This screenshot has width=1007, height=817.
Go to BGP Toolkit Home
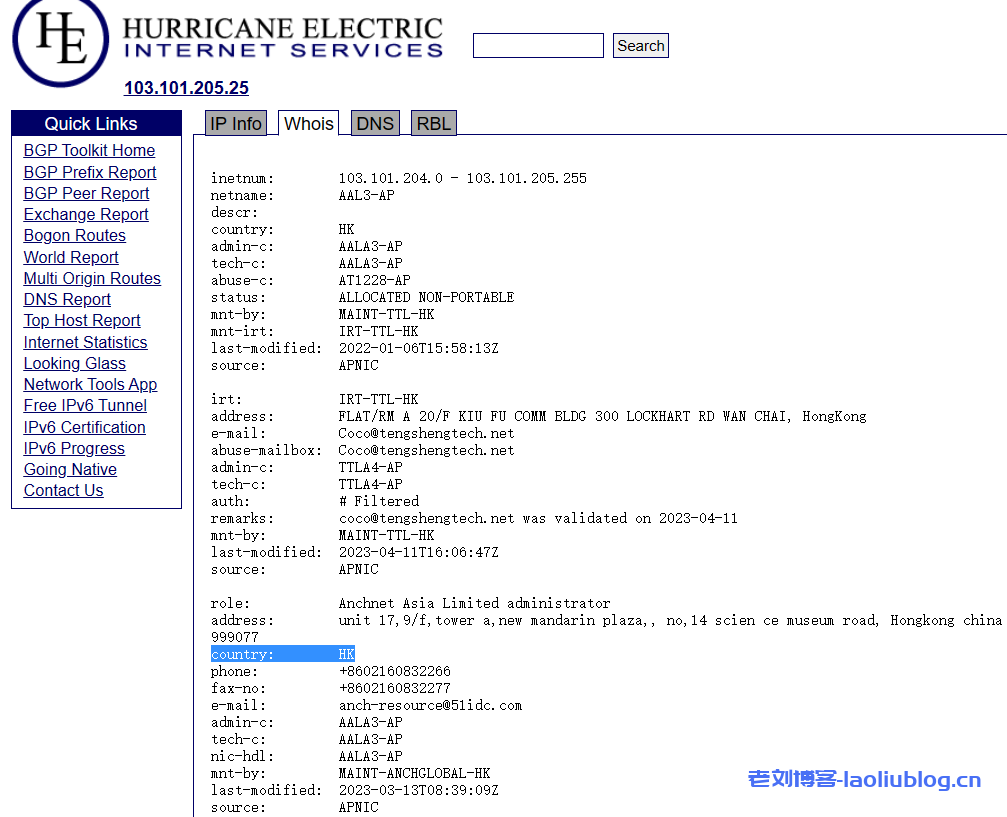(x=89, y=151)
